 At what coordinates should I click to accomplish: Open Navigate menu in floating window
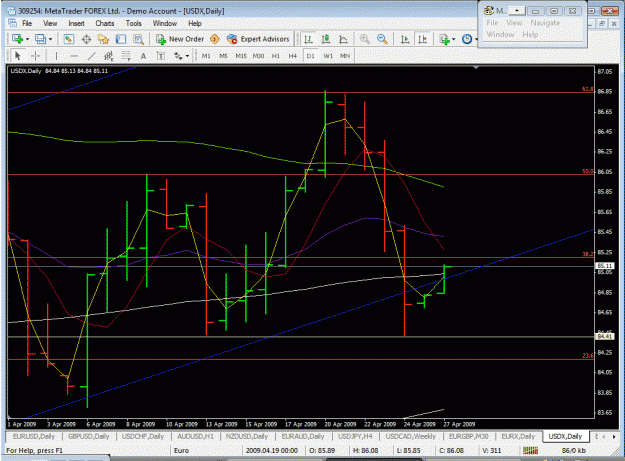pos(545,23)
